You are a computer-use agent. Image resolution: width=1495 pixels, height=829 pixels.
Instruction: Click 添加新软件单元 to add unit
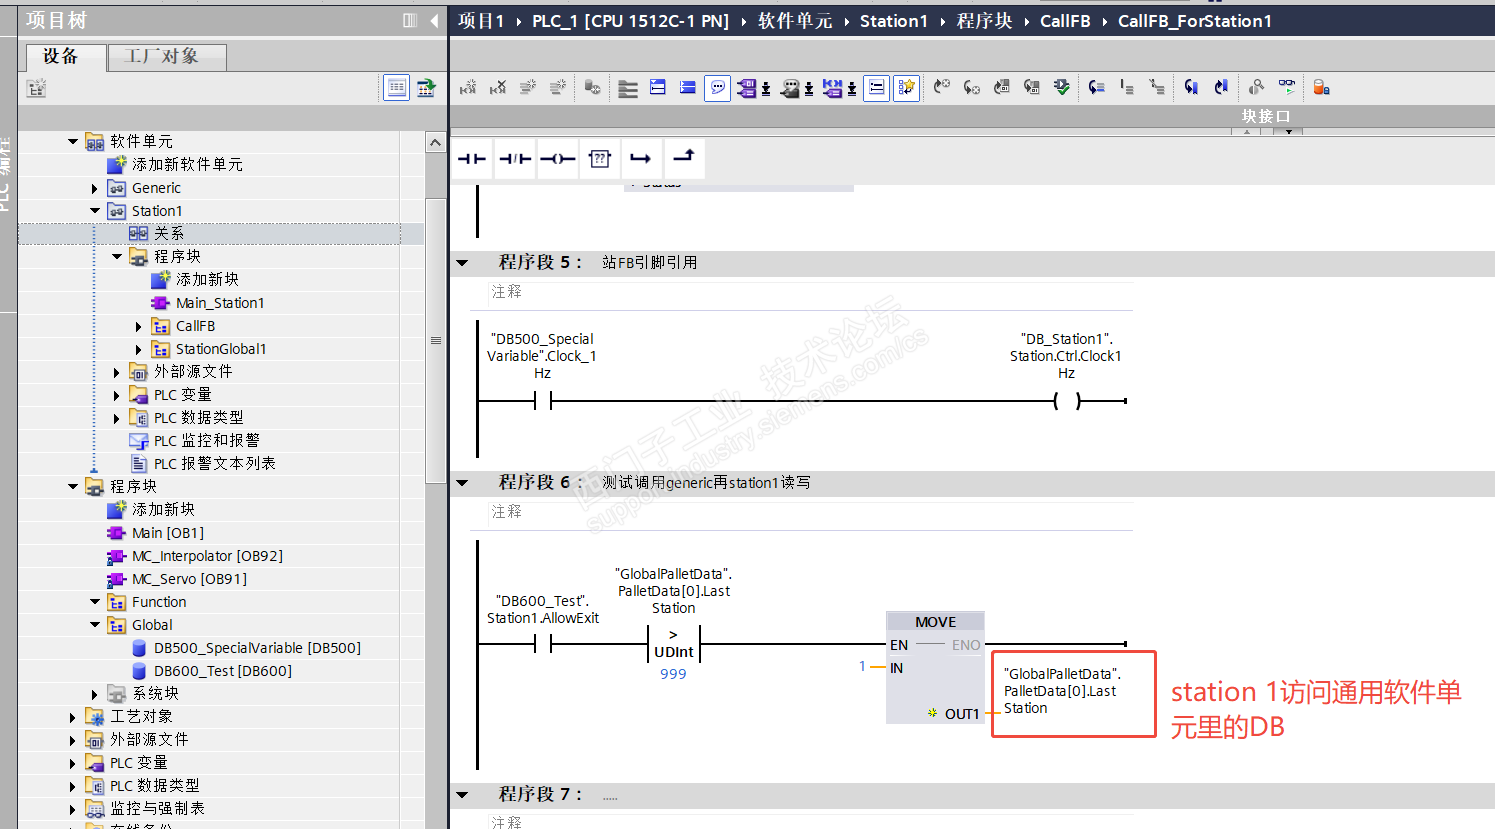click(187, 164)
